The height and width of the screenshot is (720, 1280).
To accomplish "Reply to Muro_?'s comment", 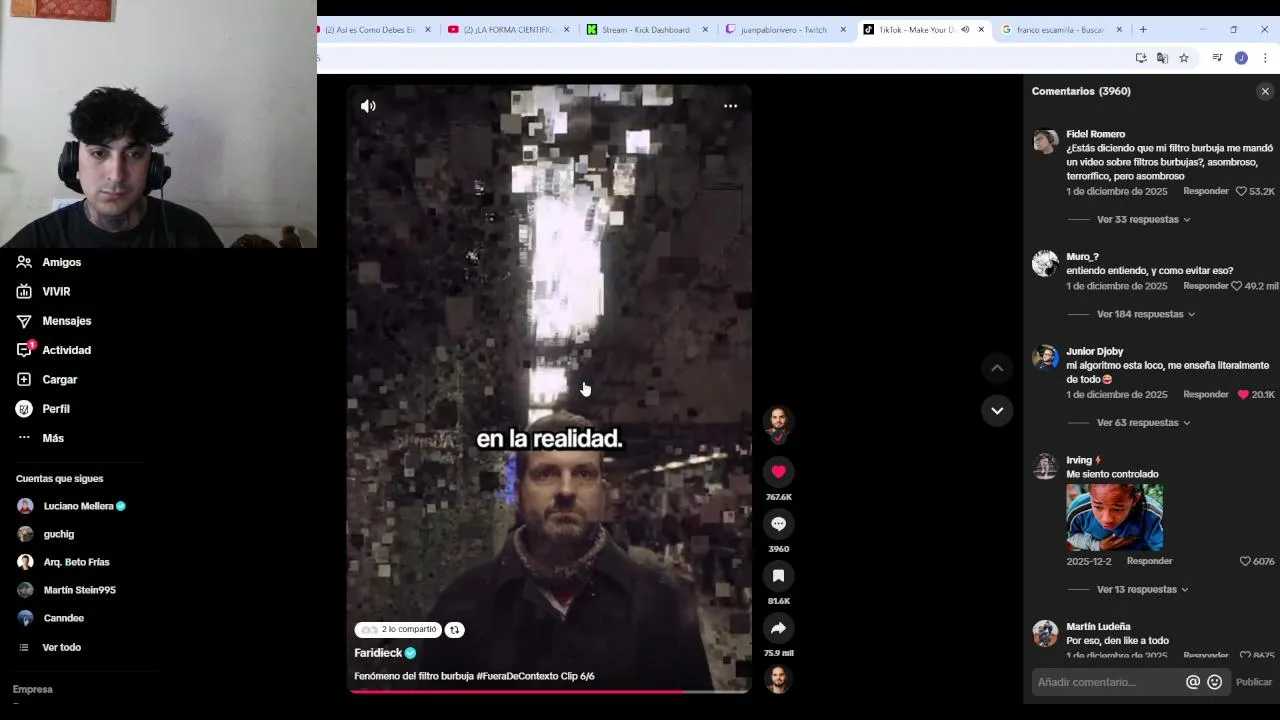I will click(1206, 286).
